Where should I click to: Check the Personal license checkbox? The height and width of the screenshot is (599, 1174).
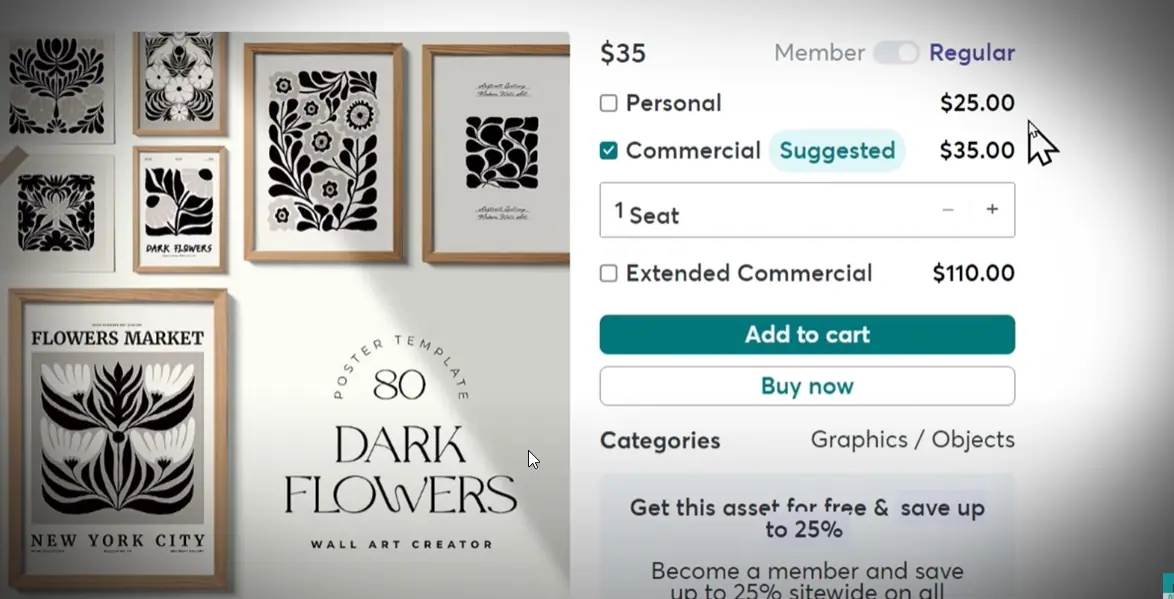(x=609, y=103)
